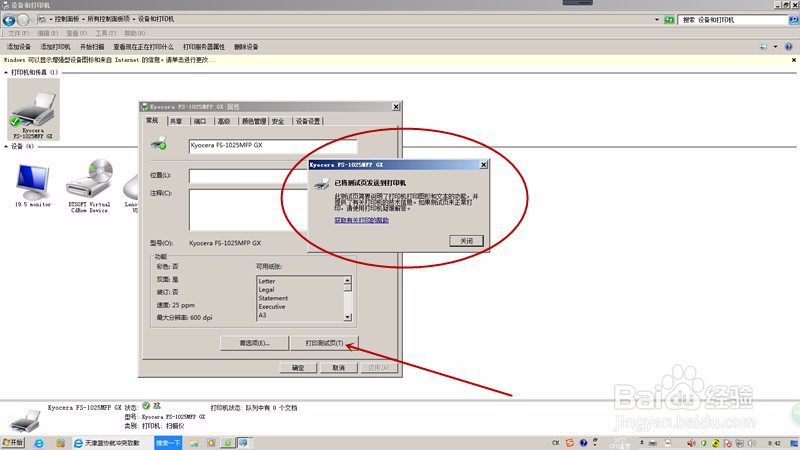This screenshot has height=450, width=800.
Task: Open the 帮助 menu
Action: [x=135, y=33]
